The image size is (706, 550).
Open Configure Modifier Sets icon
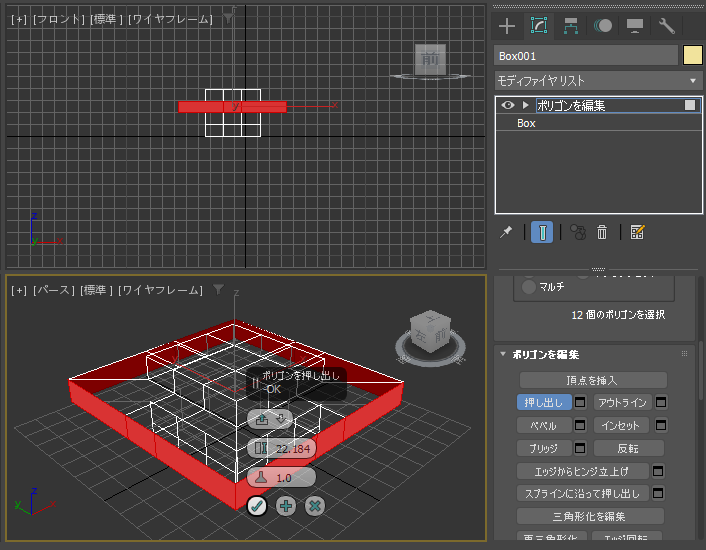coord(637,232)
